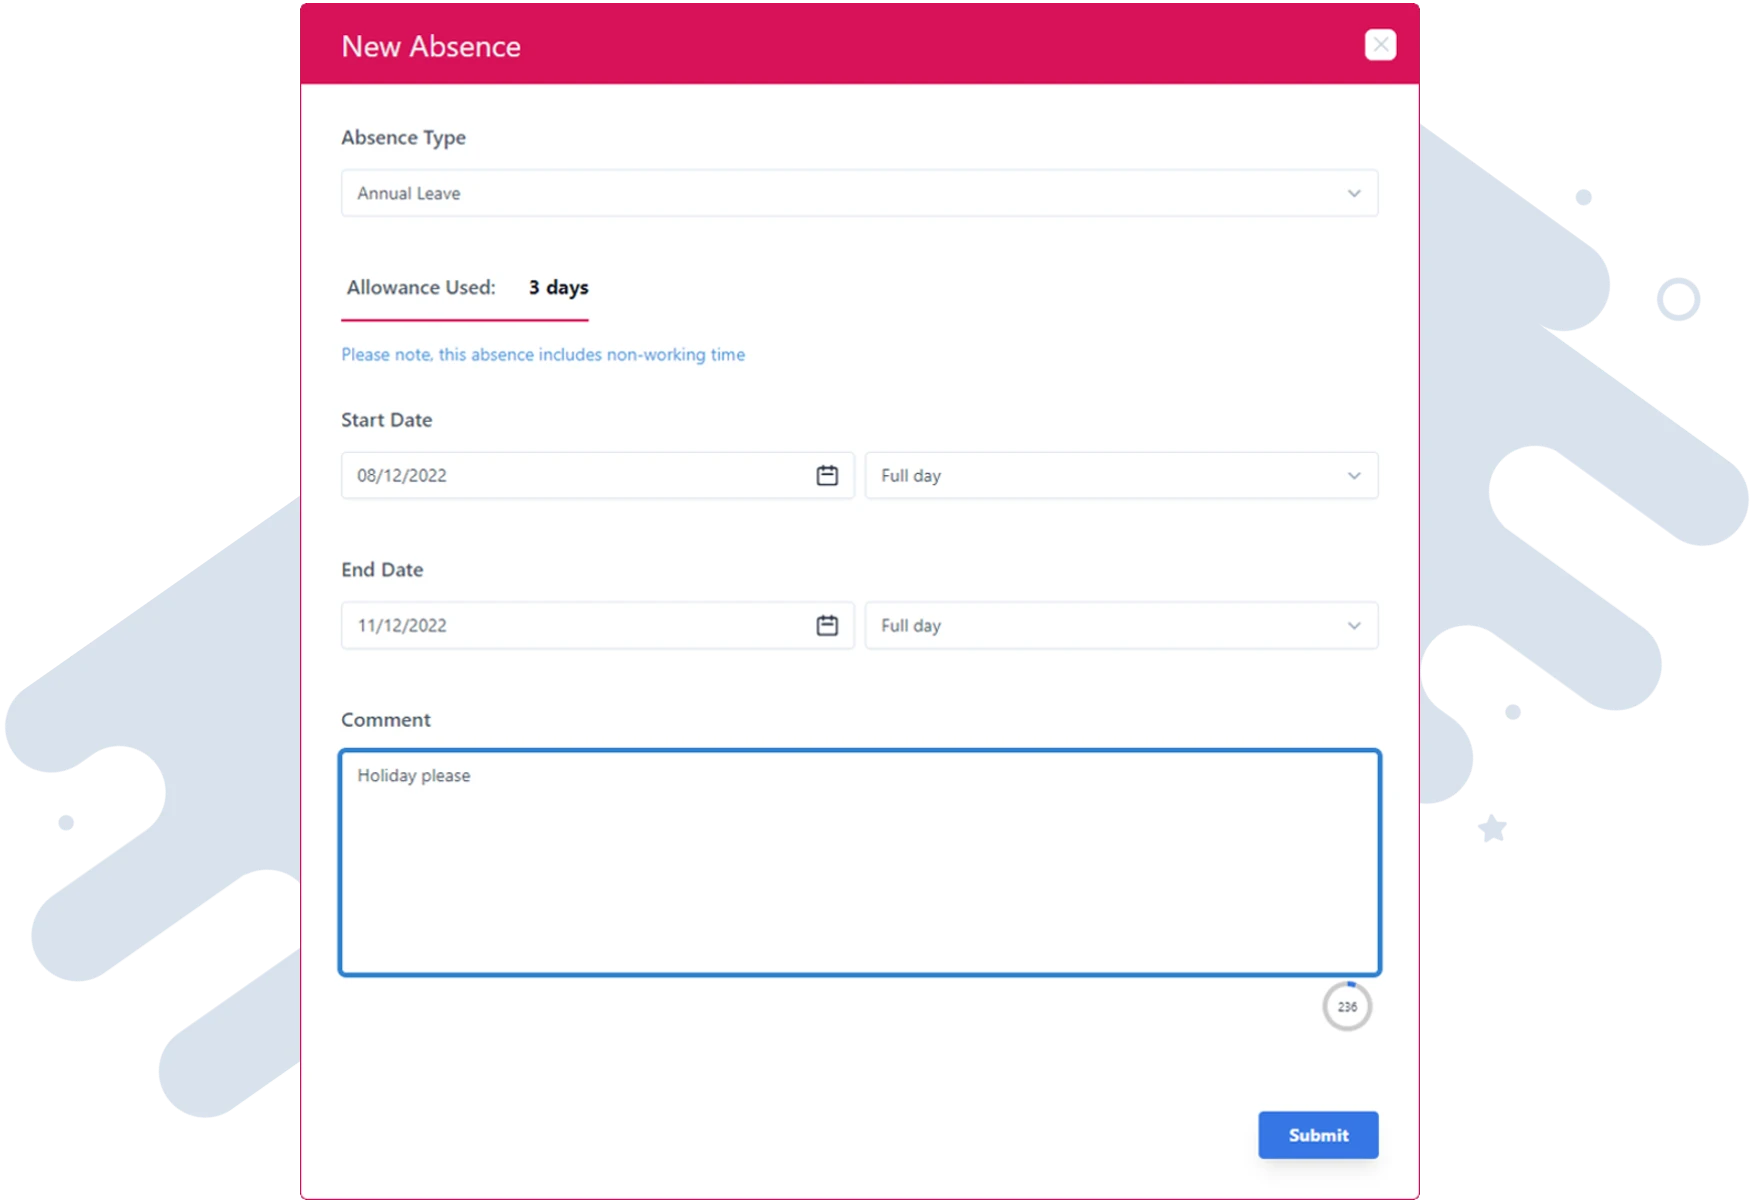Click the chevron on end Full day selector
This screenshot has height=1200, width=1750.
click(x=1355, y=625)
